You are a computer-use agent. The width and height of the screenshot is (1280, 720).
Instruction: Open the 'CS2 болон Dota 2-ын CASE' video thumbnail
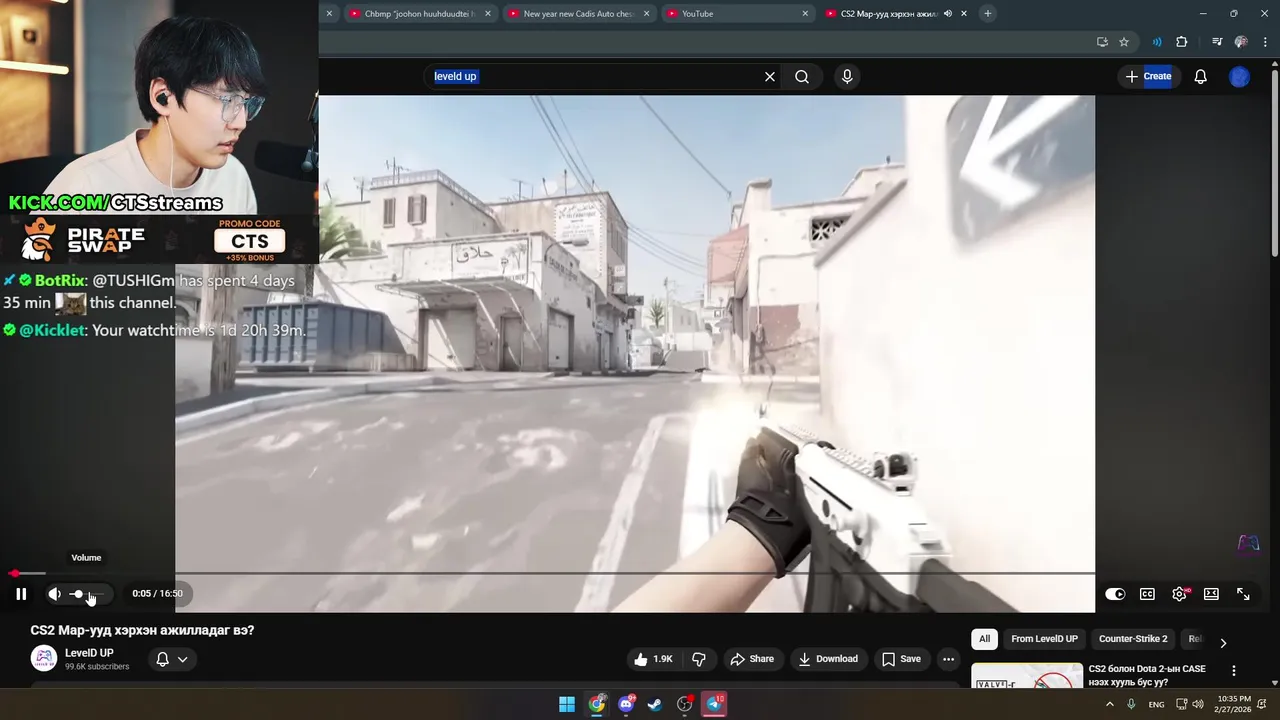click(1027, 676)
